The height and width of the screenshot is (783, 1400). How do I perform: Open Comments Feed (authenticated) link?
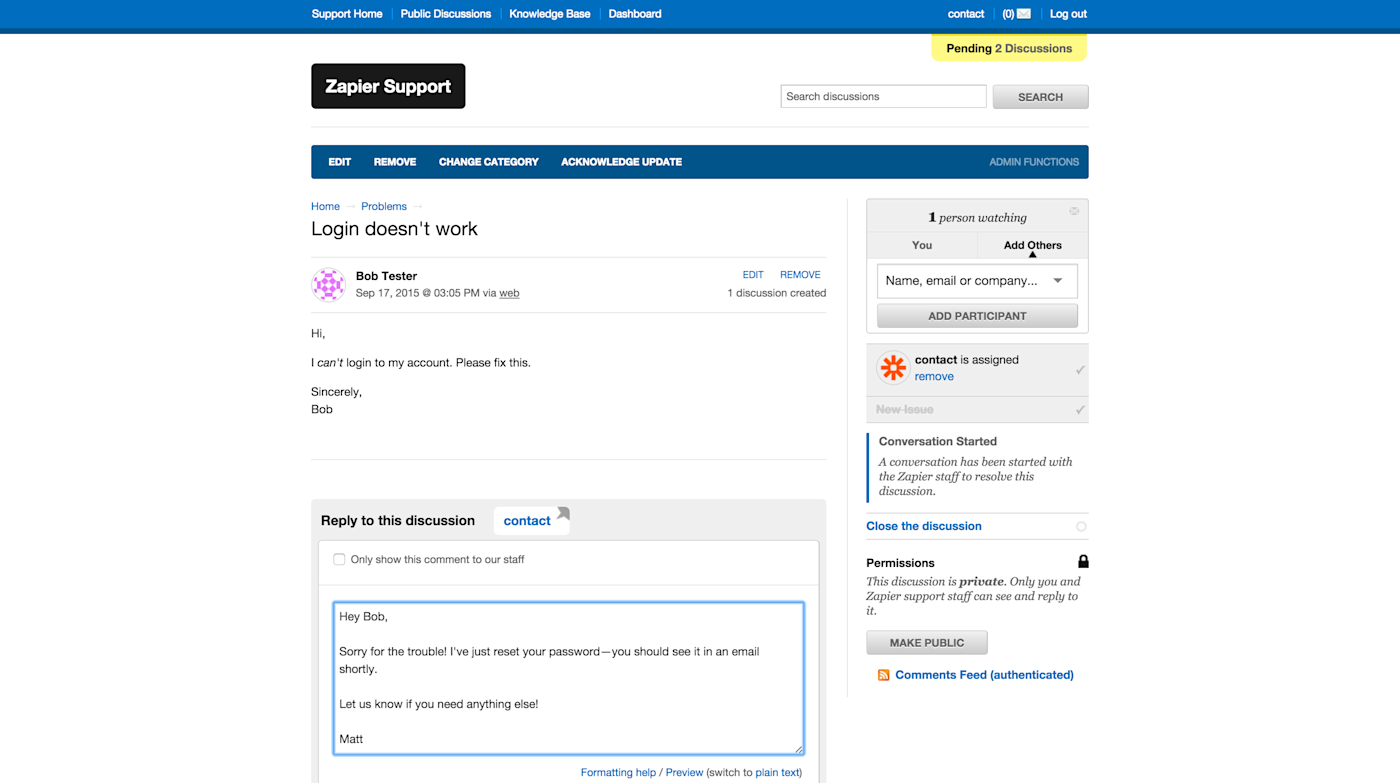[984, 675]
